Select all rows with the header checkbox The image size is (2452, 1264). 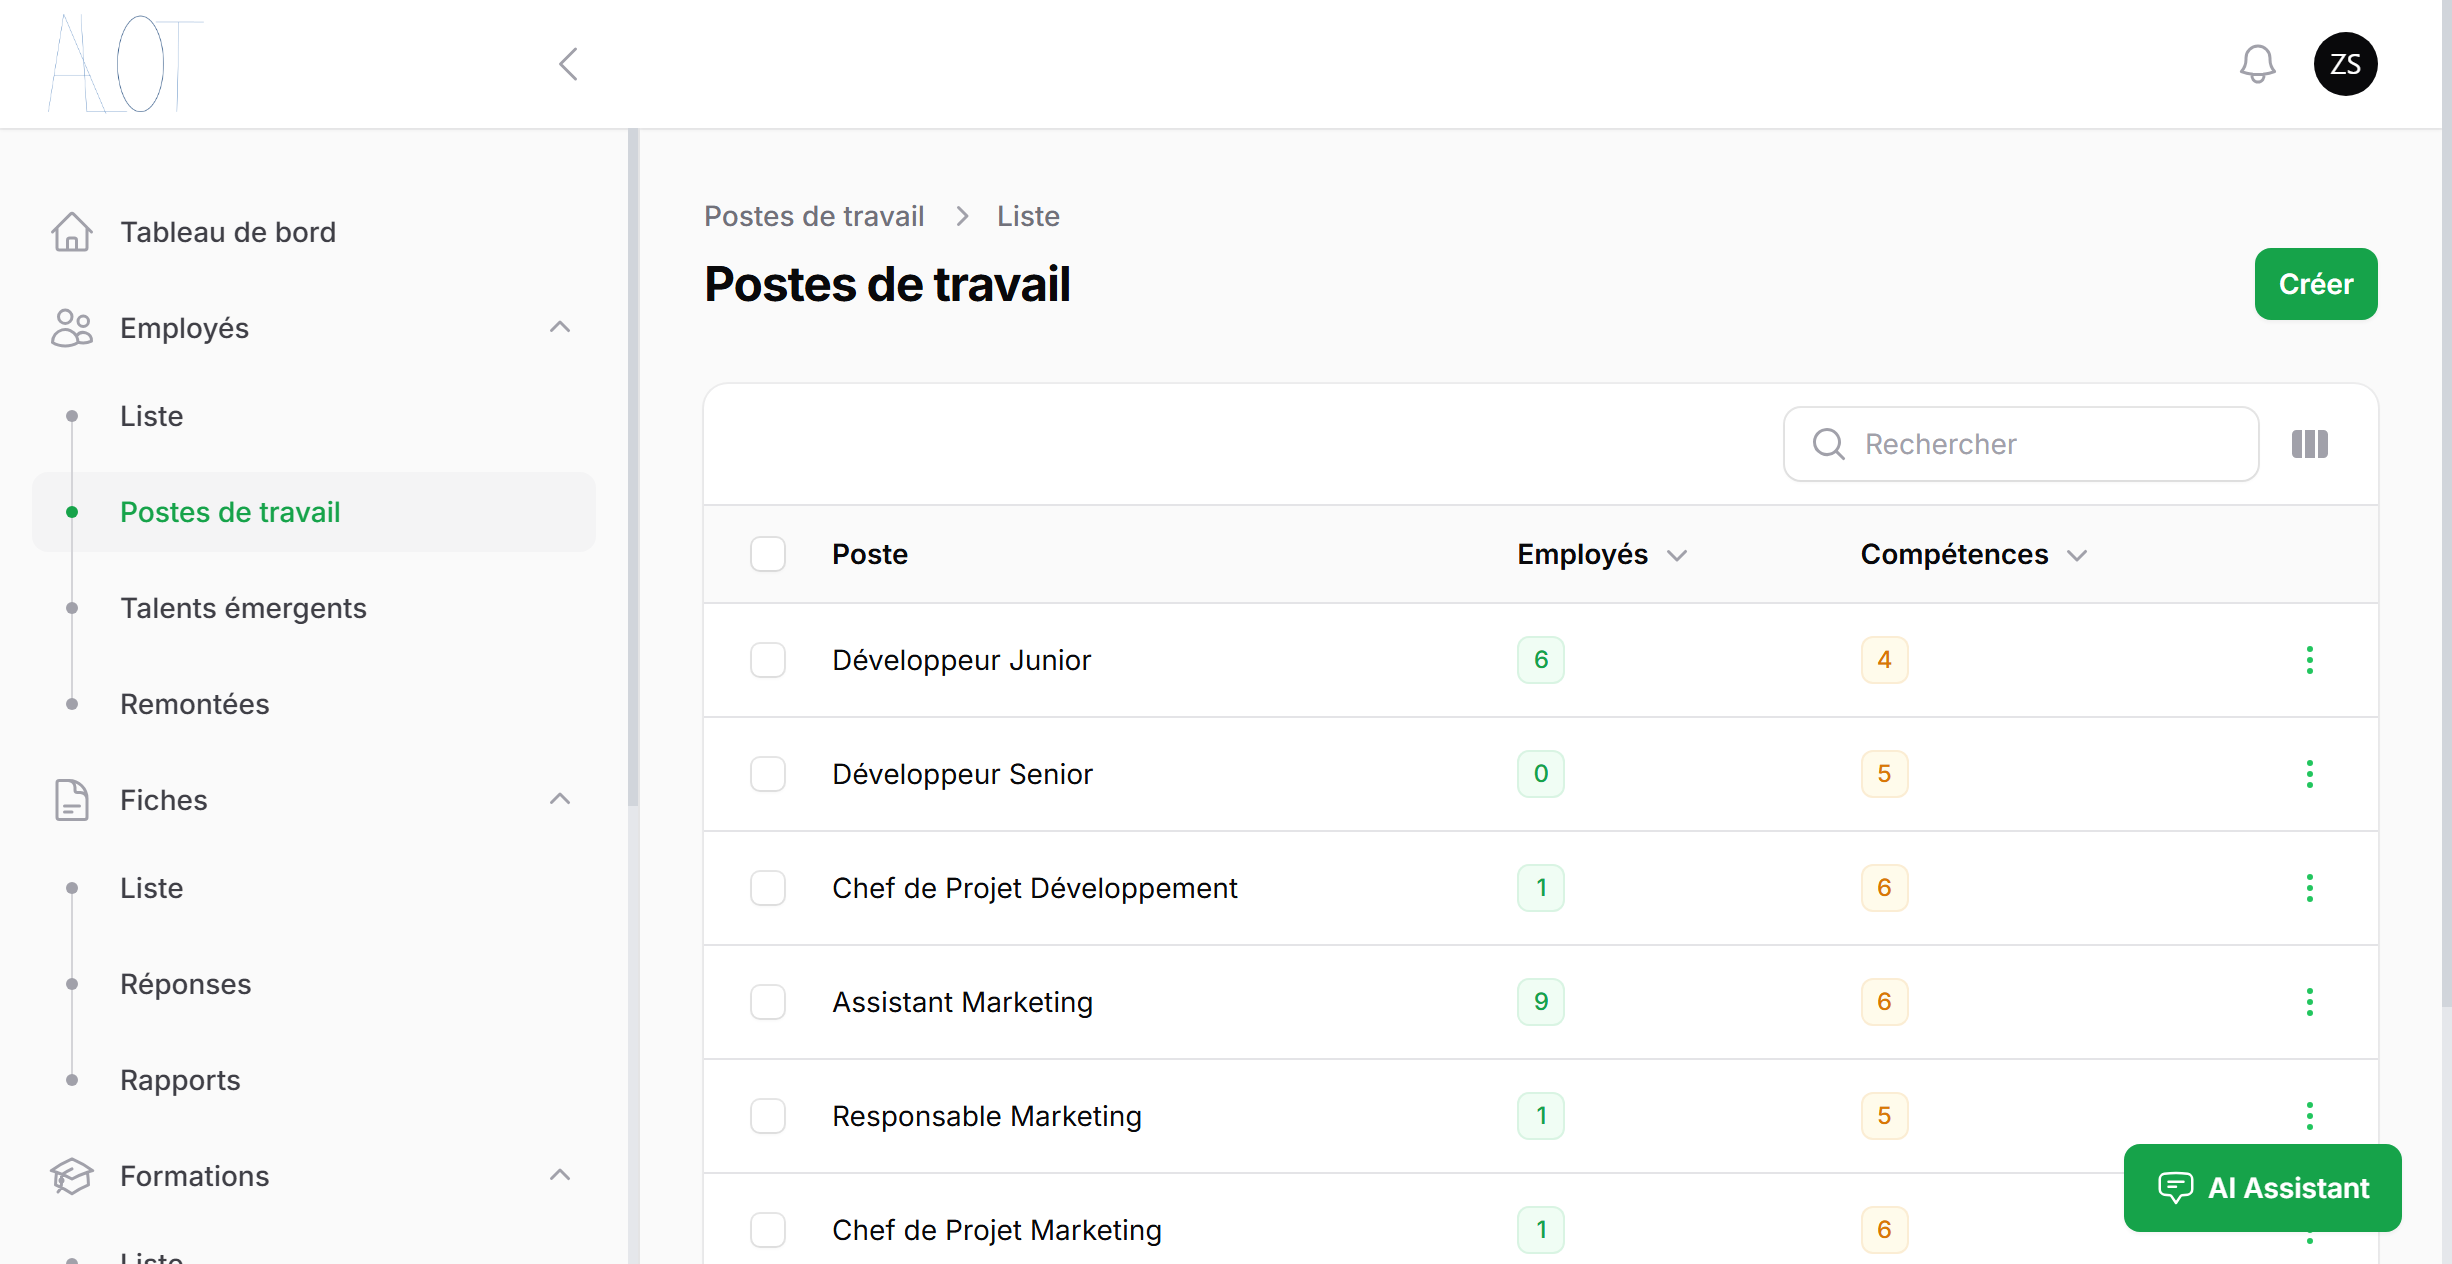pos(768,554)
